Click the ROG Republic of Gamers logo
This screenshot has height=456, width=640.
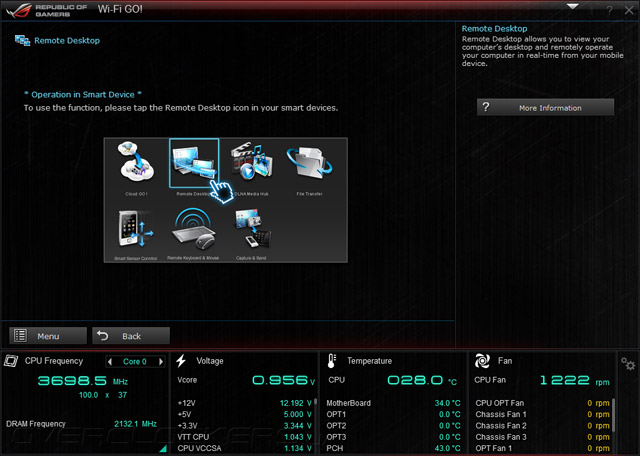(46, 10)
